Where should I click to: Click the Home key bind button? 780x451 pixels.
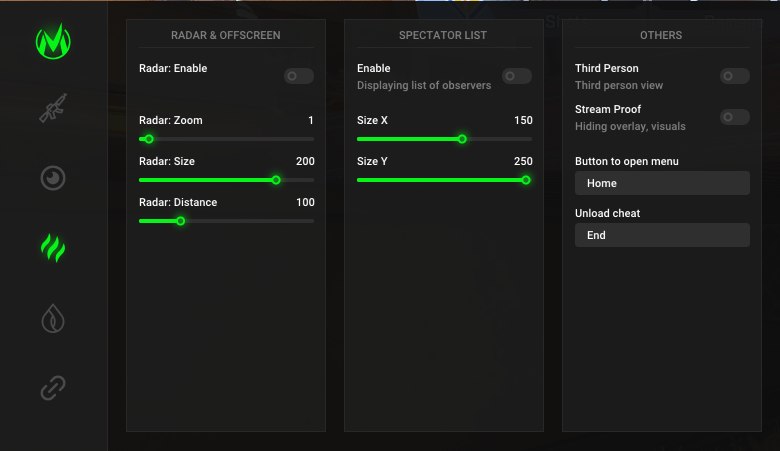point(661,183)
